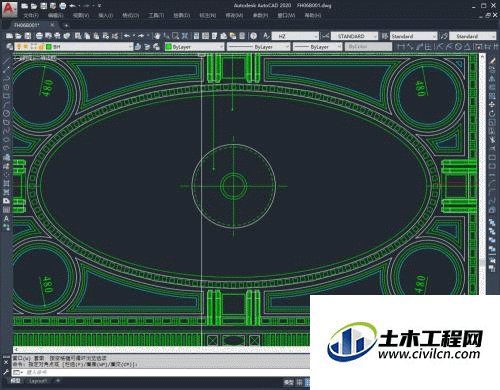Click the vertical scrollbar of drawing area
The width and height of the screenshot is (500, 390).
(x=482, y=173)
